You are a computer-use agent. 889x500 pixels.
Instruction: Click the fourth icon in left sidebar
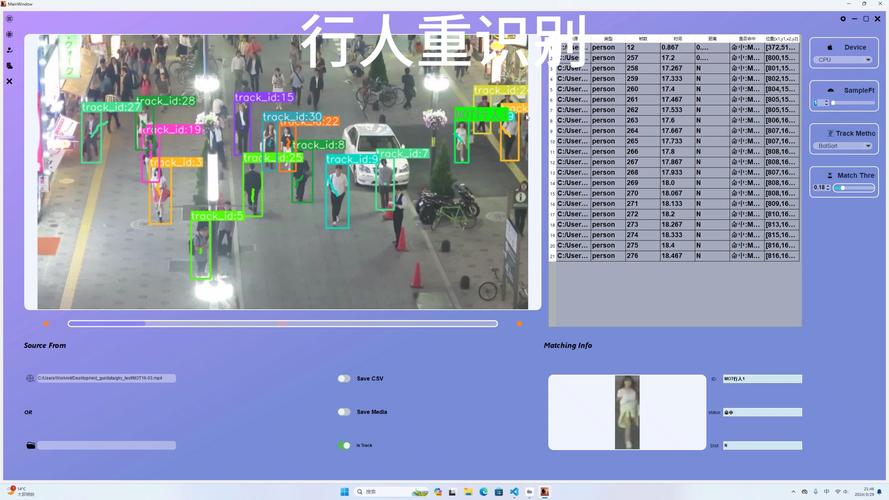tap(9, 66)
